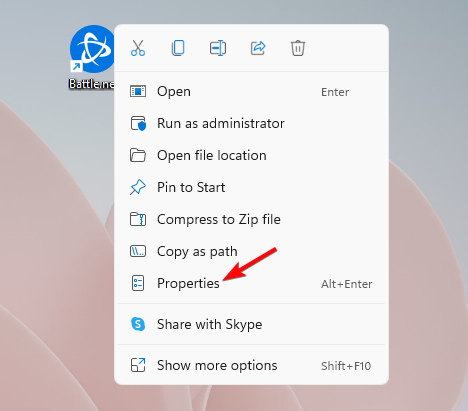Select the Battle.net desktop shortcut
The width and height of the screenshot is (468, 411).
92,57
